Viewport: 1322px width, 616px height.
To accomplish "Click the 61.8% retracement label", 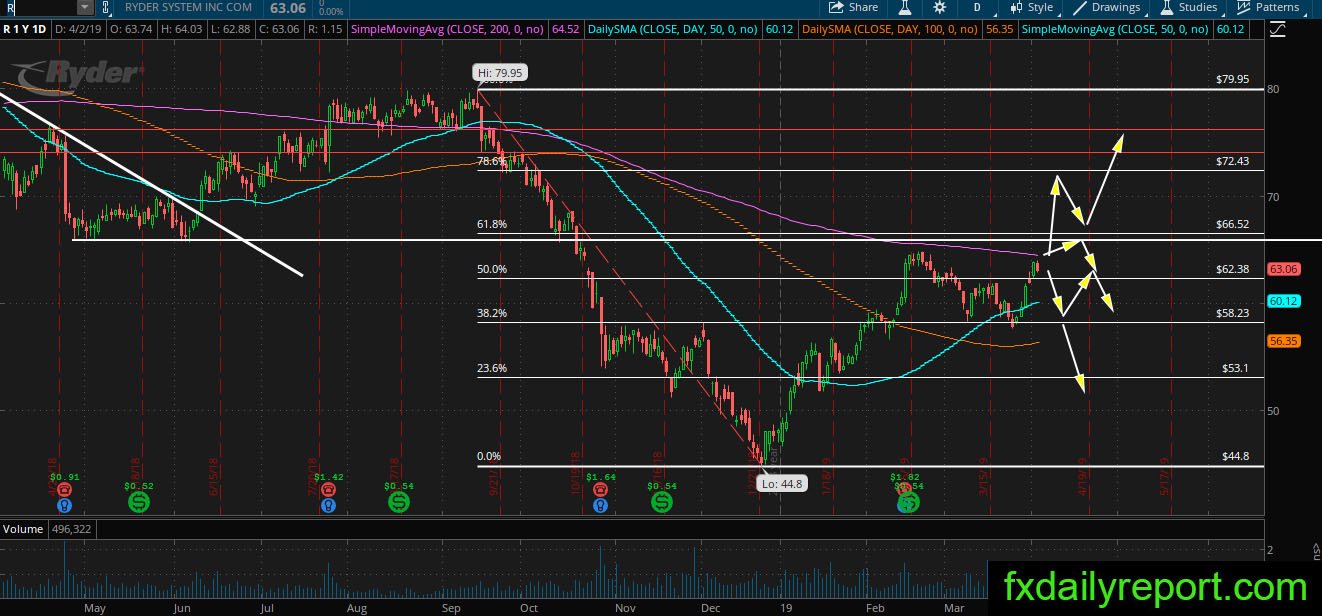I will point(492,225).
